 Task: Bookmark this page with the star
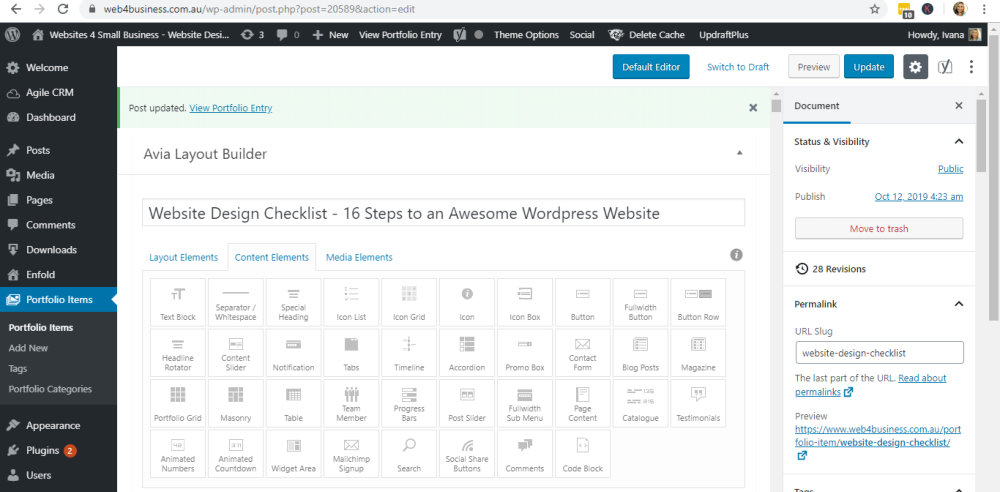point(874,9)
